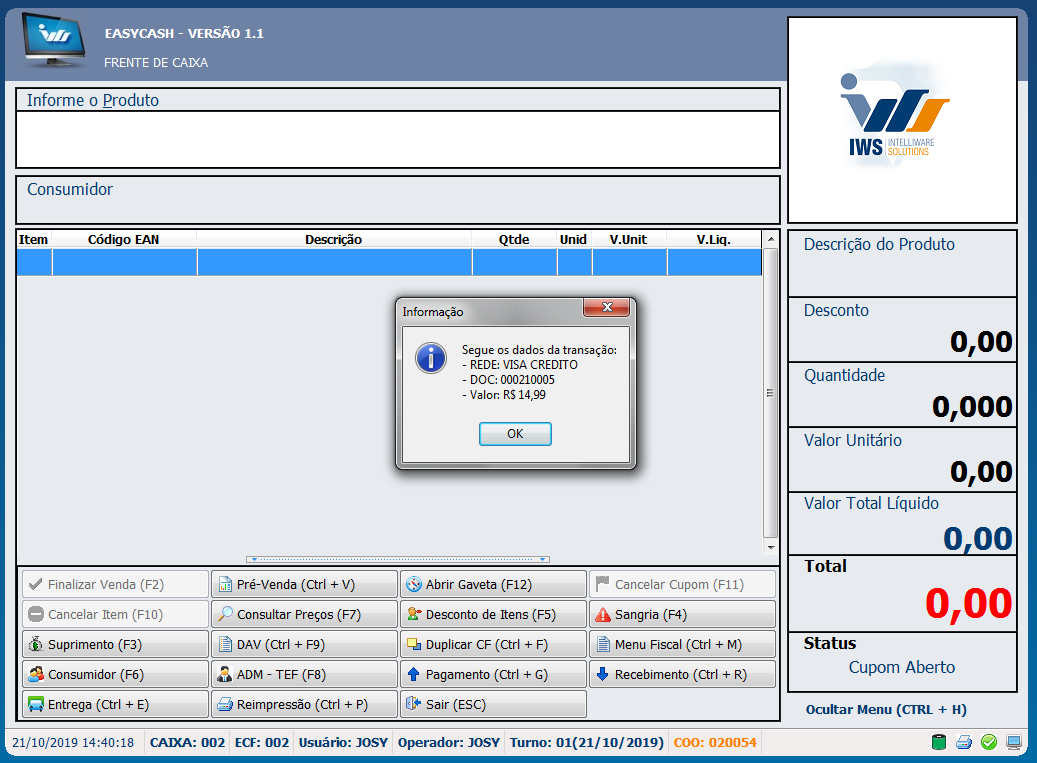Open Sangria (F4) option
This screenshot has height=763, width=1037.
point(682,614)
